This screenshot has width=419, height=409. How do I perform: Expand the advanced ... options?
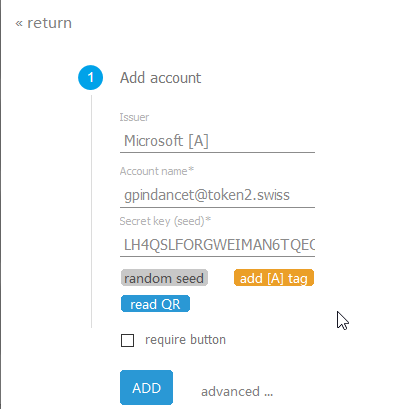(x=237, y=392)
